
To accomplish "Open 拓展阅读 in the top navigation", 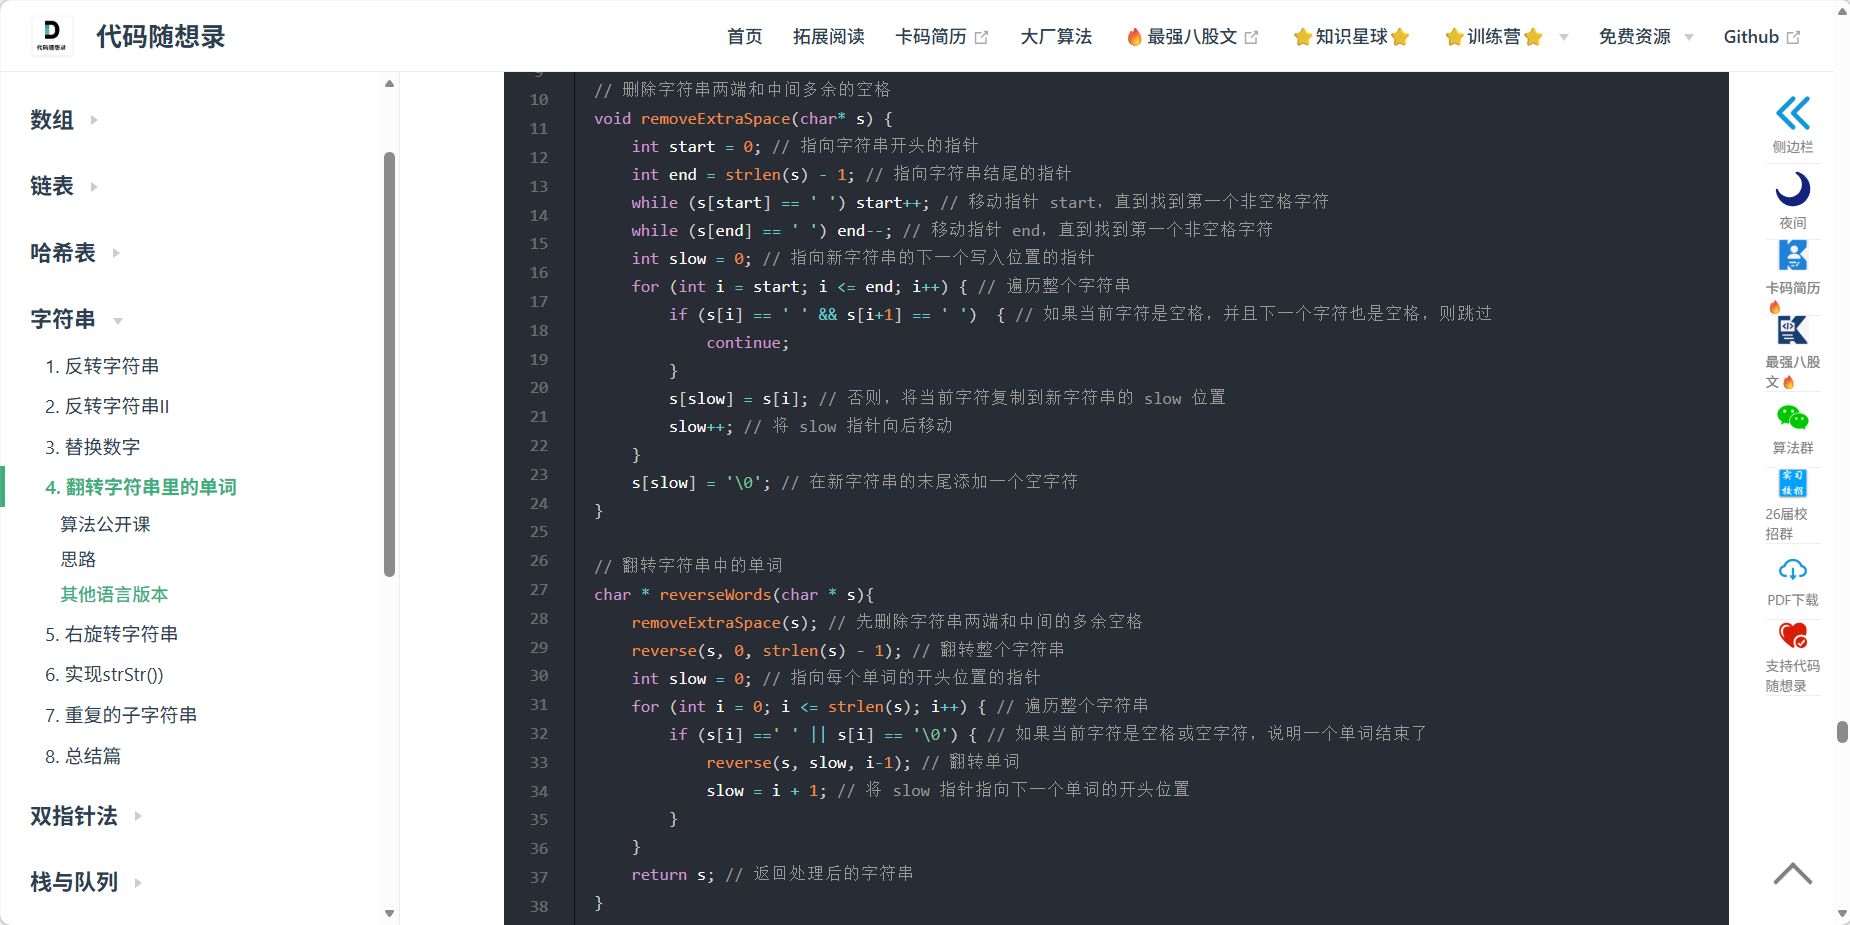I will pyautogui.click(x=828, y=37).
